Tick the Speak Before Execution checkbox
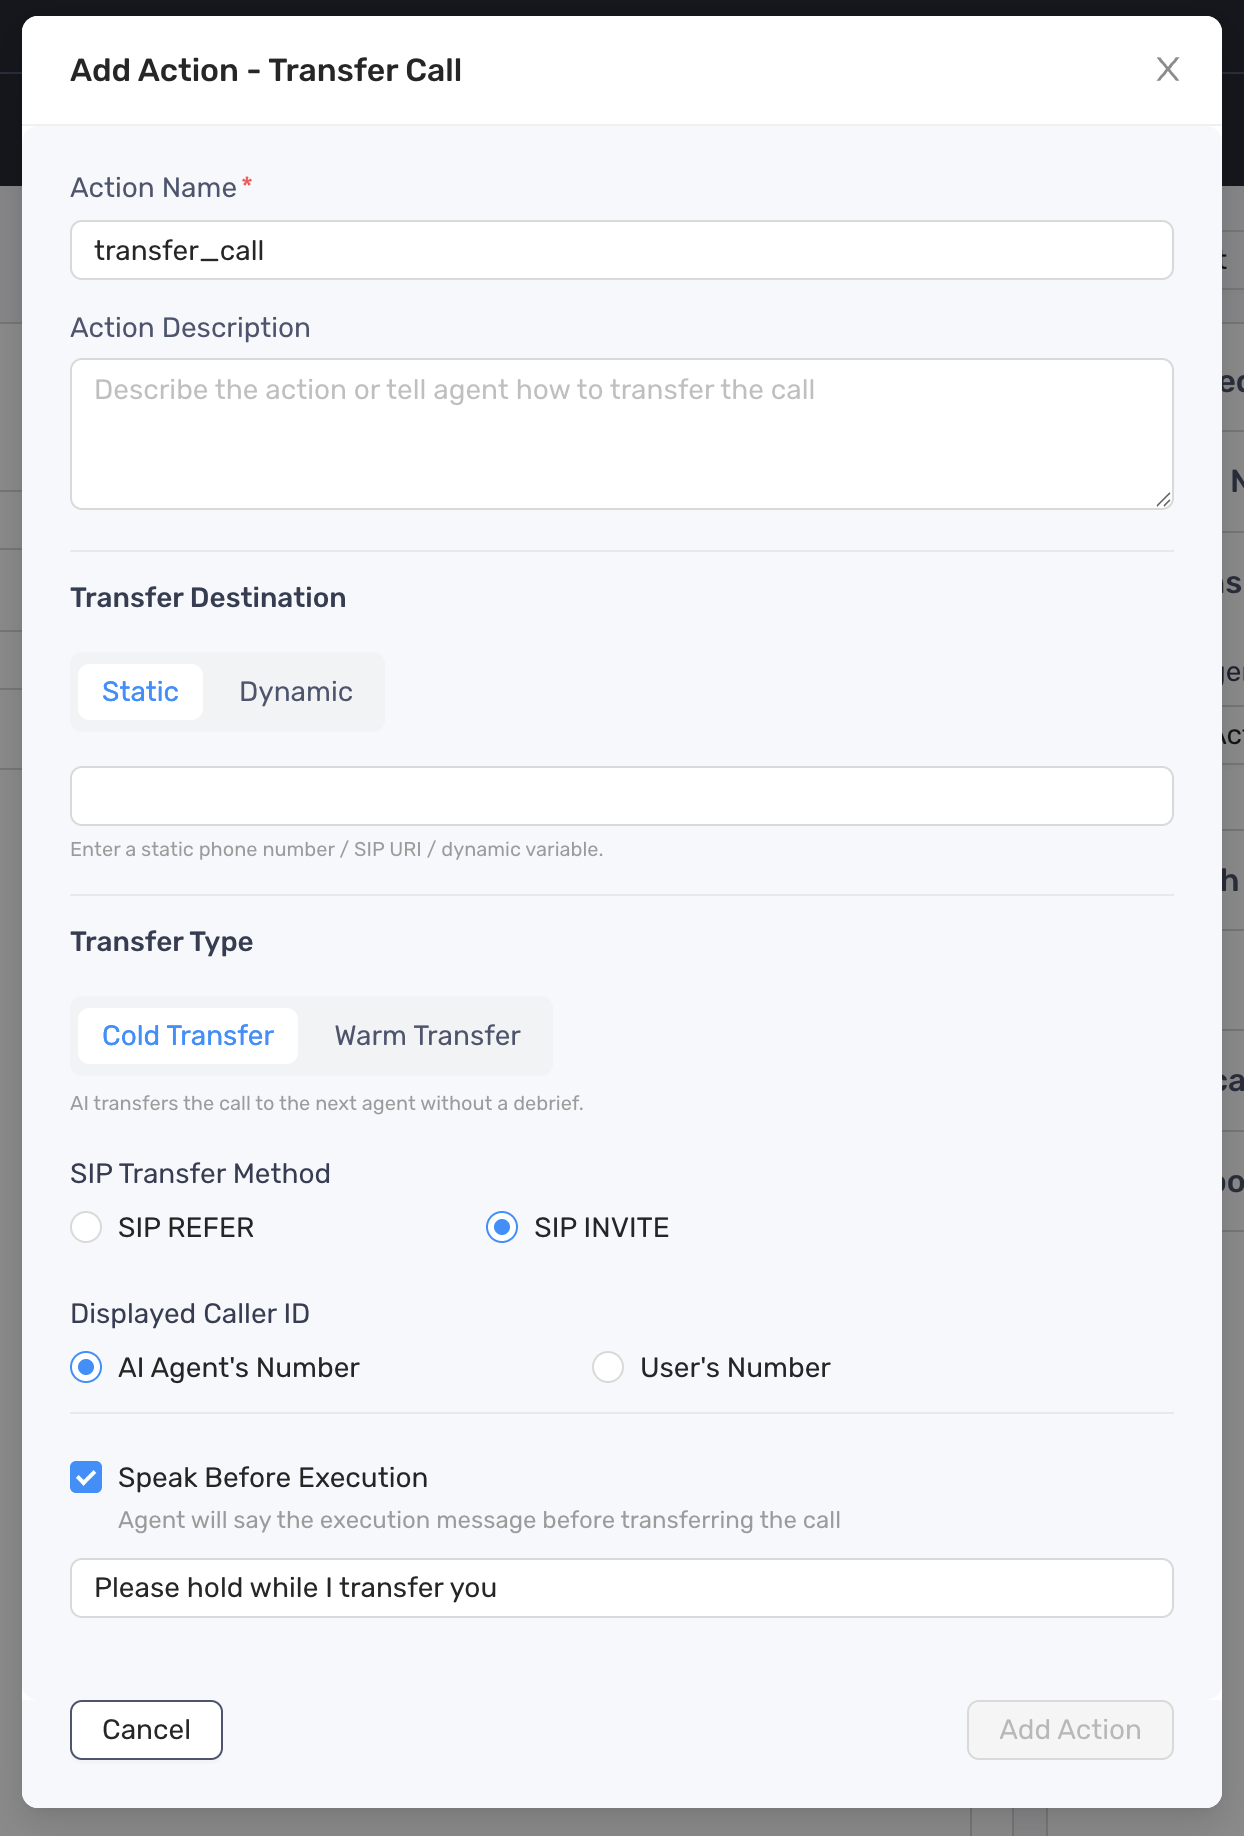This screenshot has width=1244, height=1836. 86,1477
